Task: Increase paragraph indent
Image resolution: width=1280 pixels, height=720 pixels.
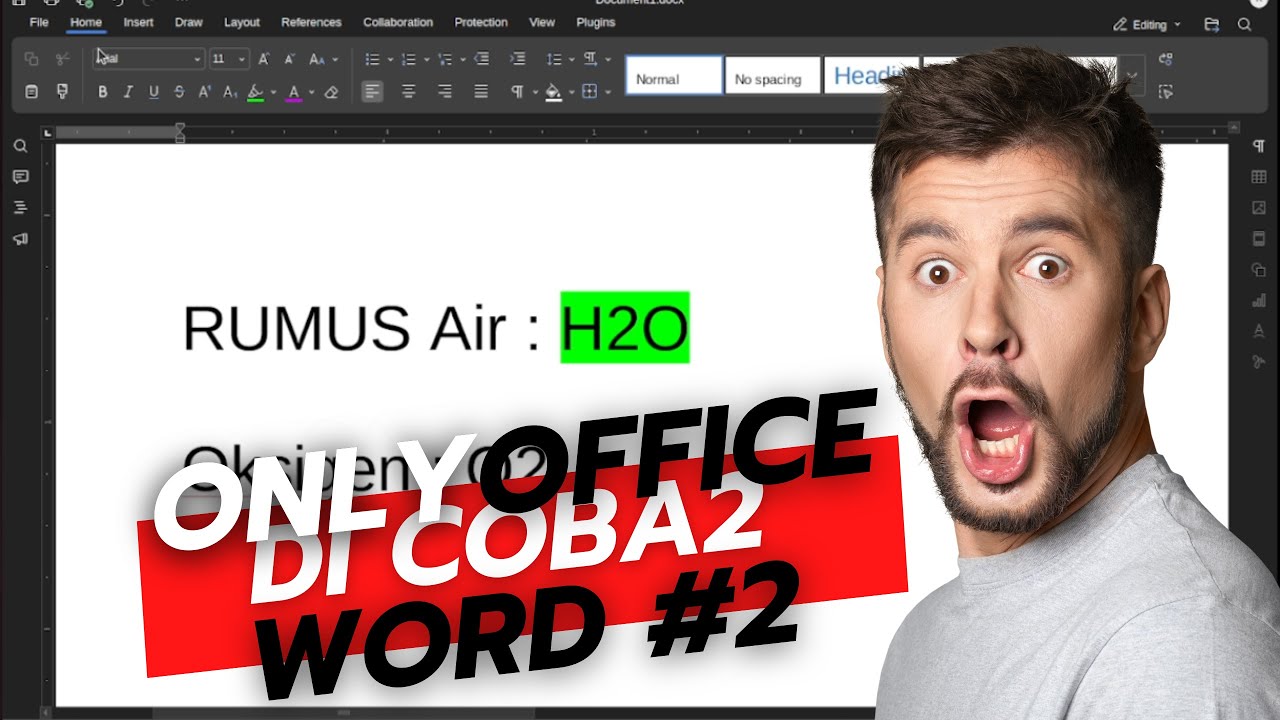Action: tap(517, 59)
